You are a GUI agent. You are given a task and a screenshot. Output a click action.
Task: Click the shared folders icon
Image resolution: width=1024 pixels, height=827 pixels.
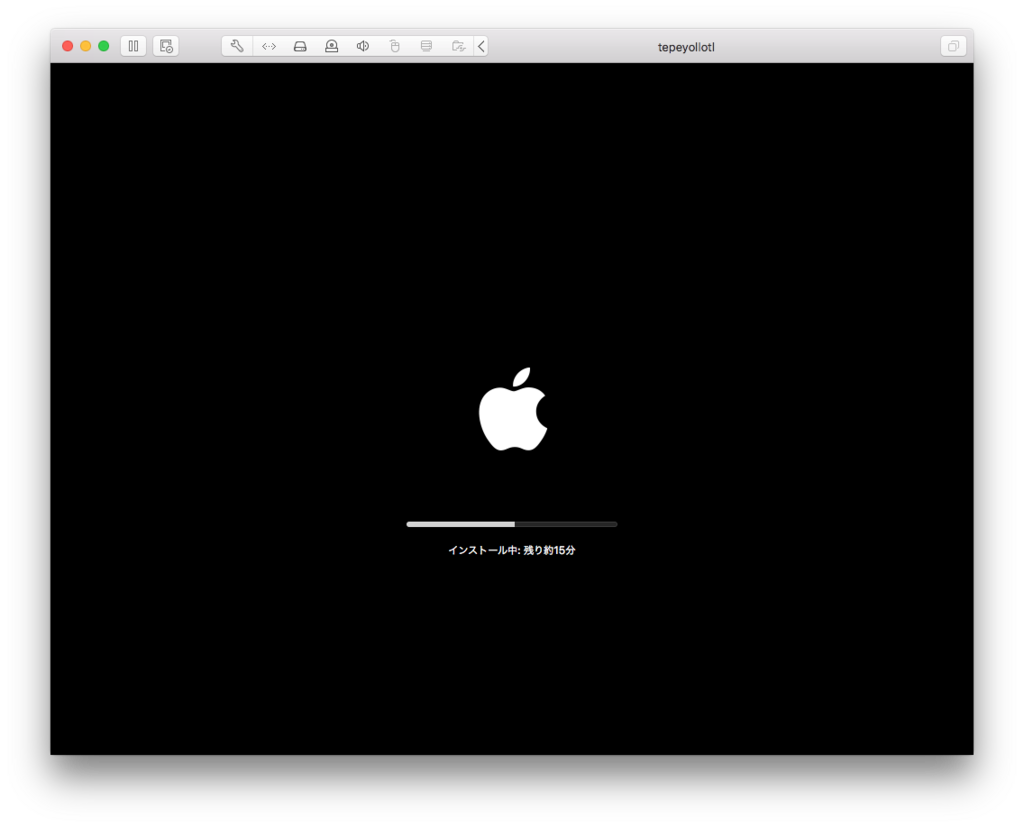pos(458,46)
